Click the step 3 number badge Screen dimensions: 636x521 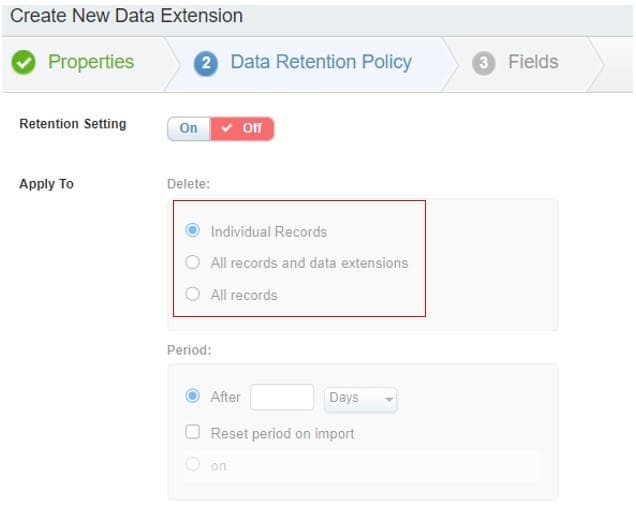tap(484, 63)
